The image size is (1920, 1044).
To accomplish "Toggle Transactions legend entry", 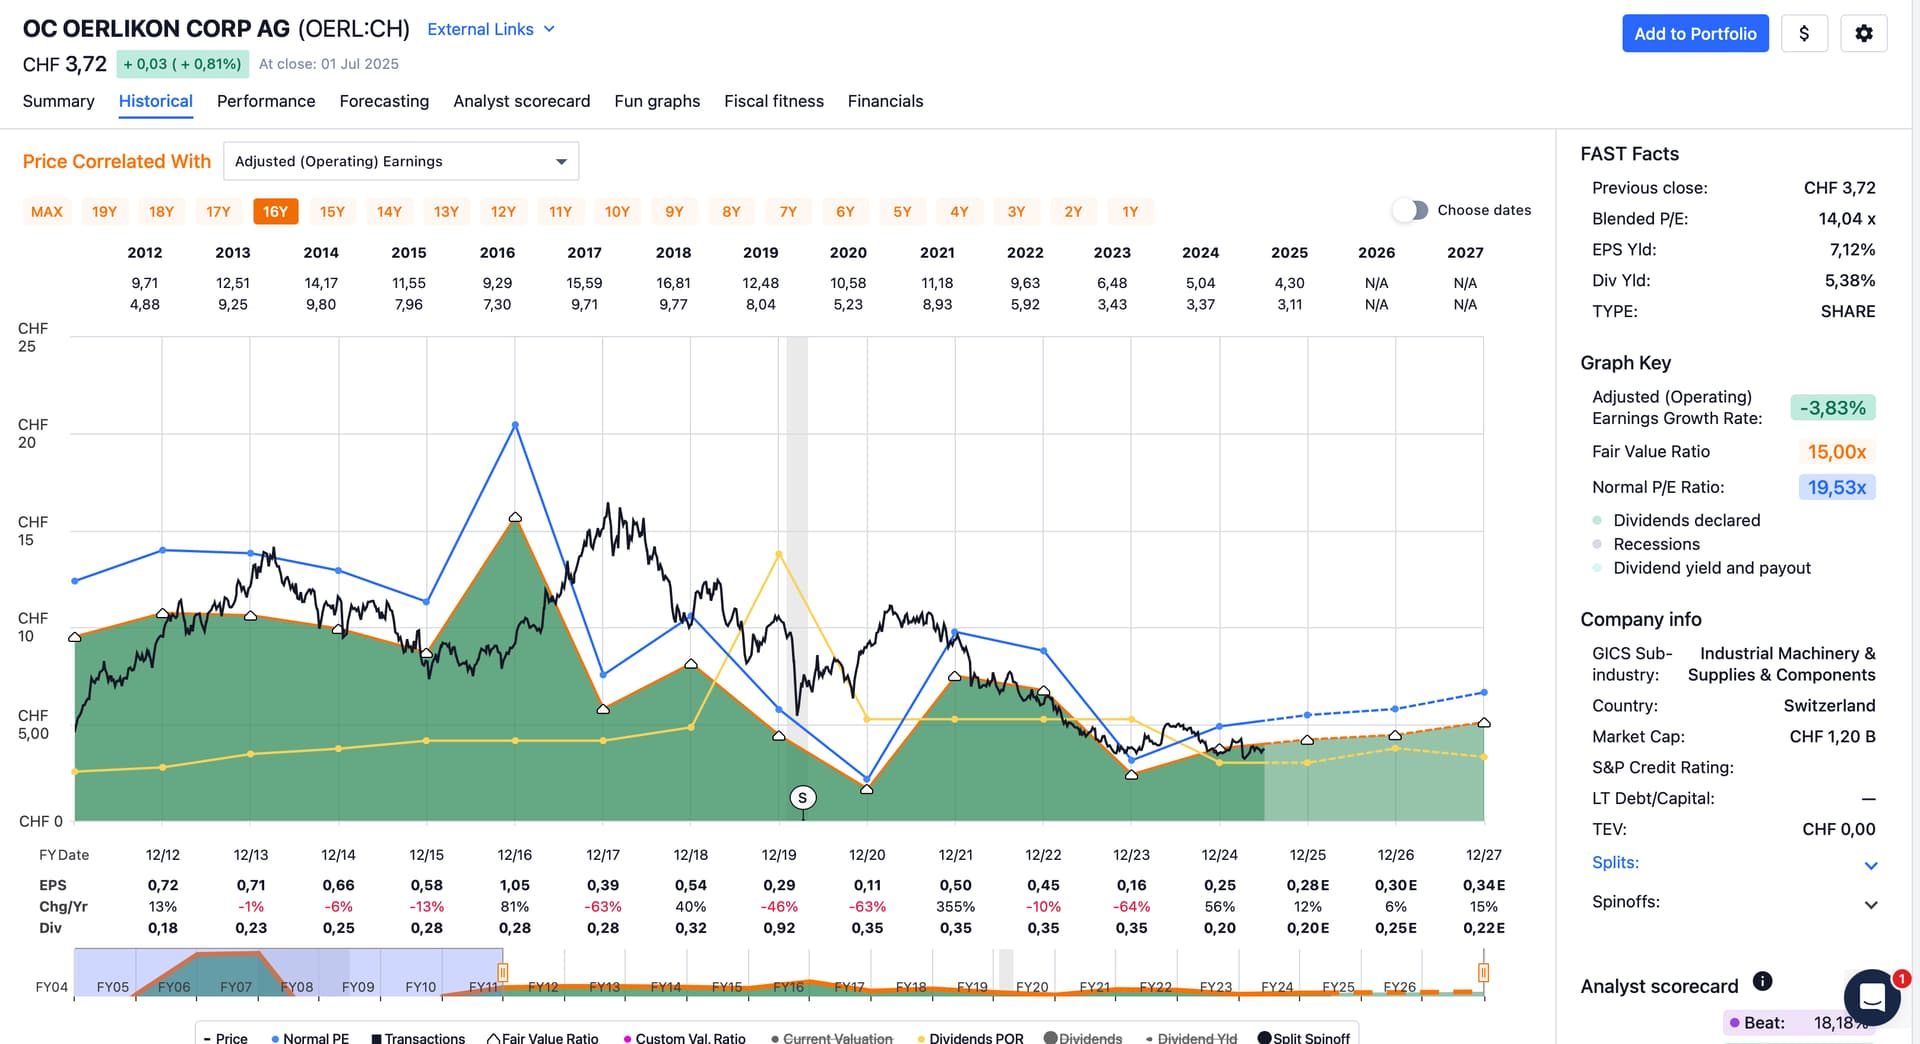I will [x=417, y=1038].
